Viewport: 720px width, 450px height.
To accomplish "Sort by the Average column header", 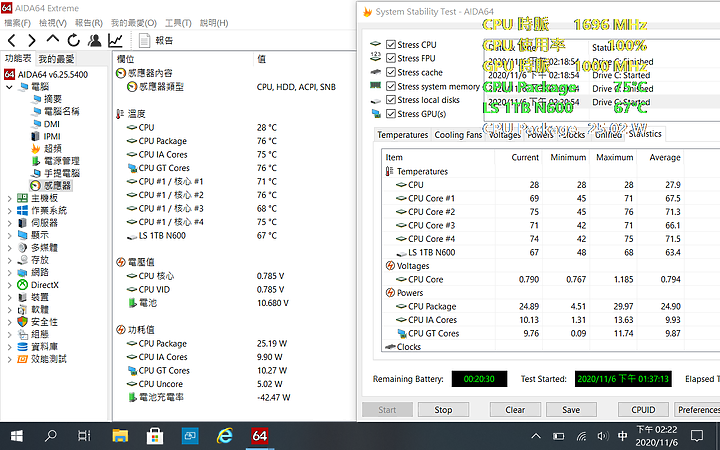I will [x=661, y=158].
